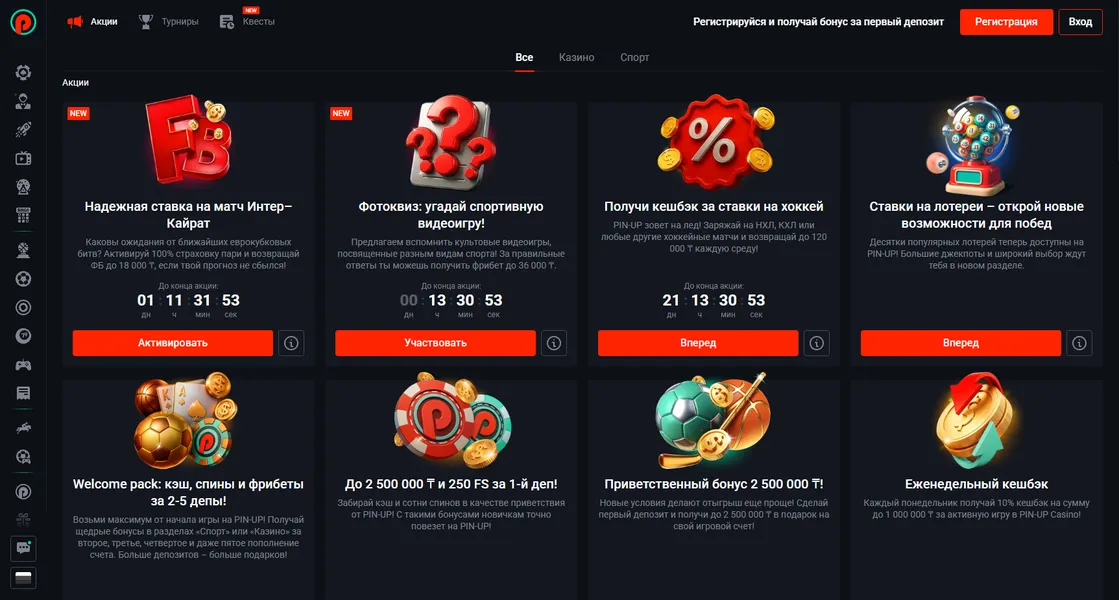Open Турниры in top menu
Viewport: 1119px width, 600px height.
168,21
